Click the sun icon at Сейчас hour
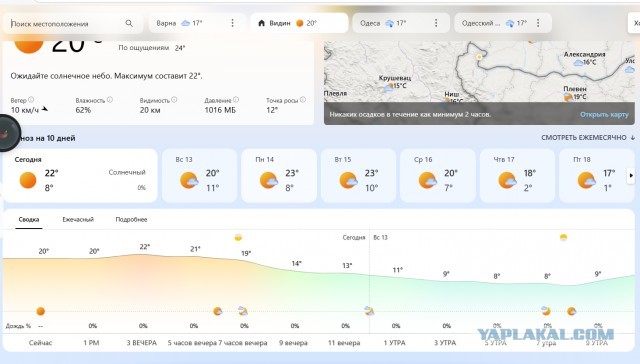640x364 pixels. [40, 311]
